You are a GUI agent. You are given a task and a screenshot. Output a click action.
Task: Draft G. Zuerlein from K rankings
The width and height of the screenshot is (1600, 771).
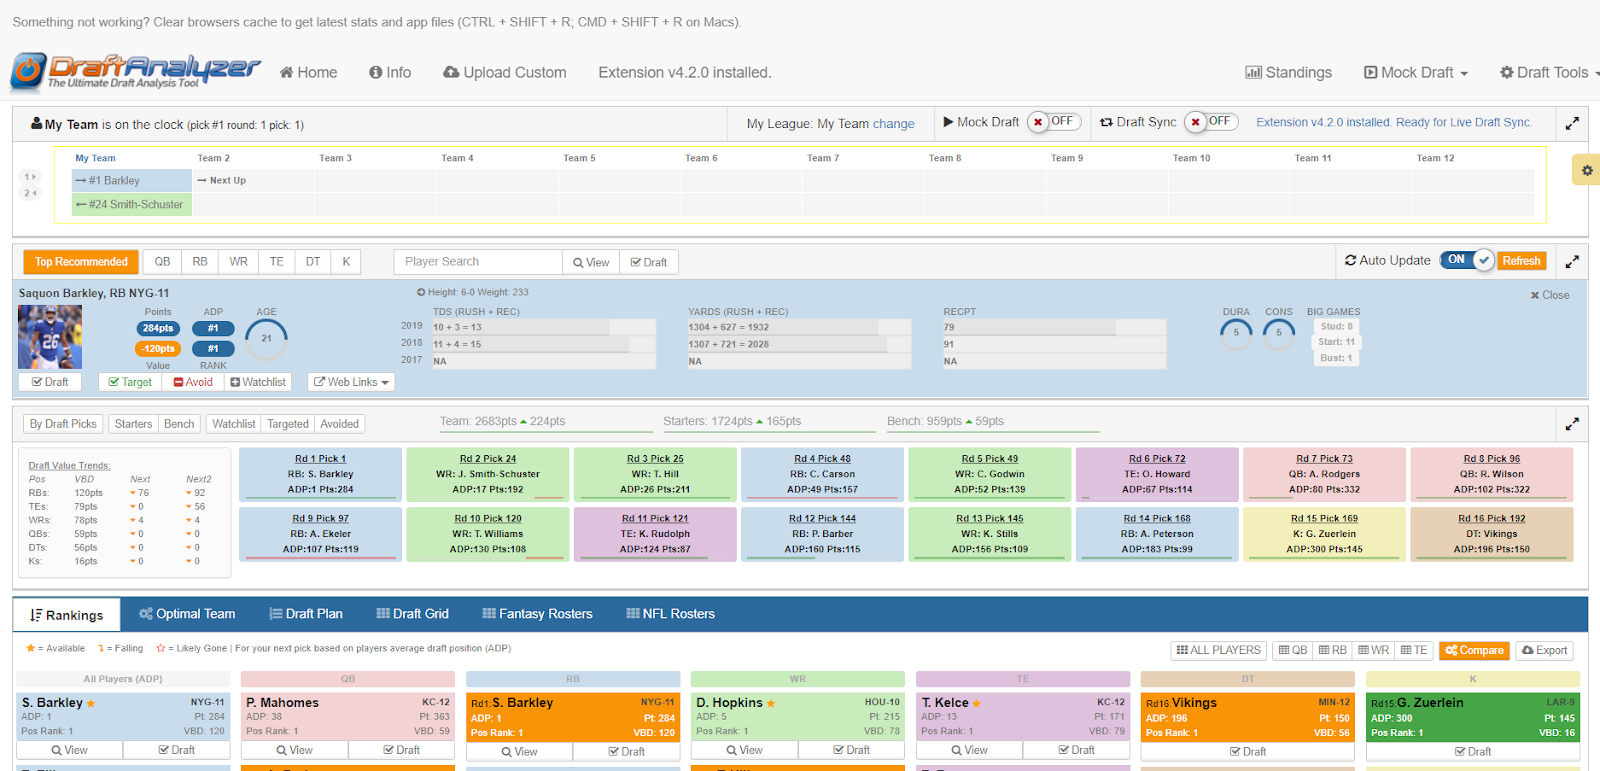1472,751
